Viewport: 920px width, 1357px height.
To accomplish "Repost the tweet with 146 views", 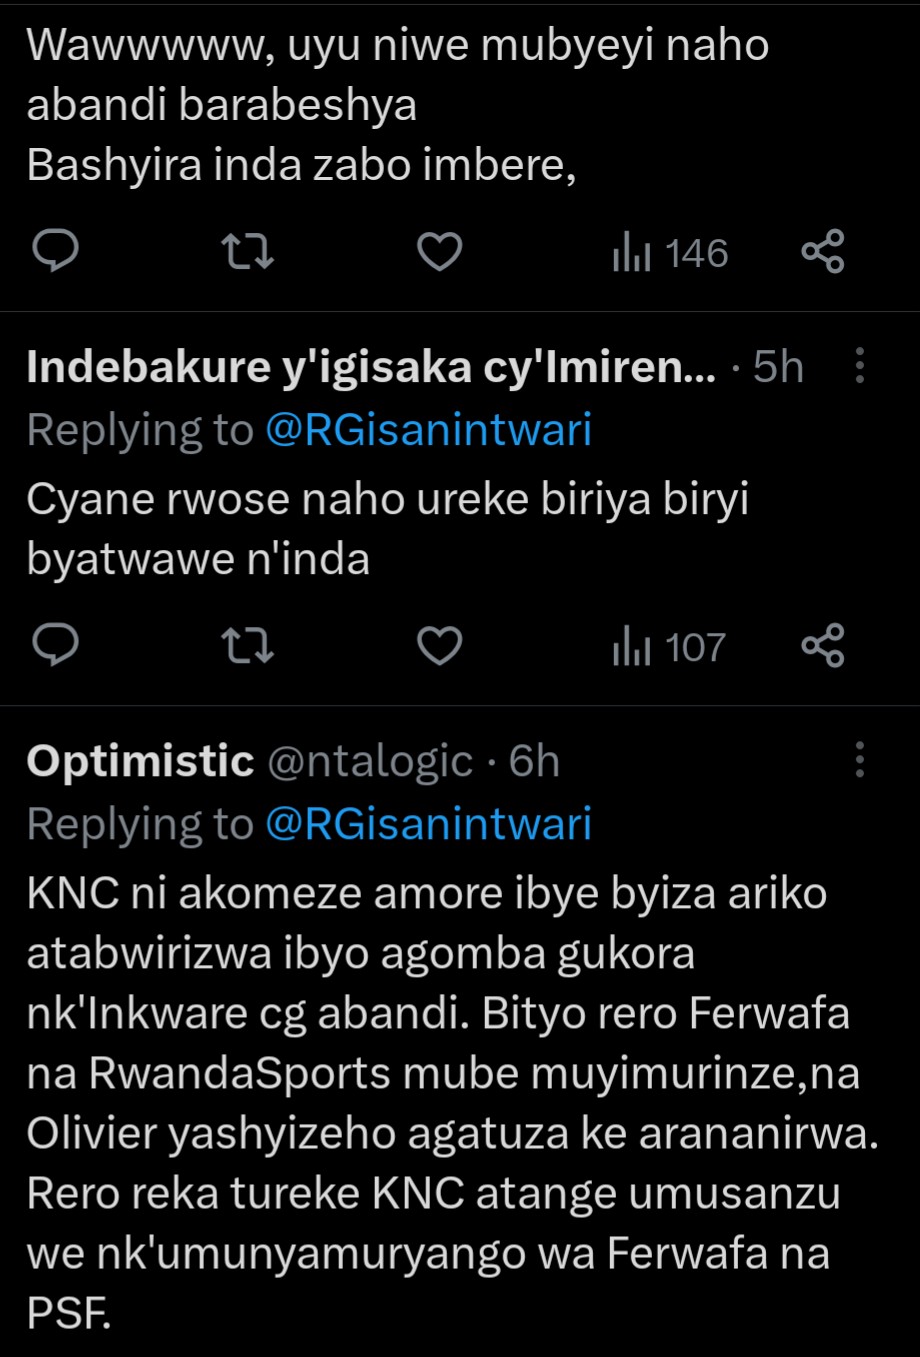I will 247,252.
